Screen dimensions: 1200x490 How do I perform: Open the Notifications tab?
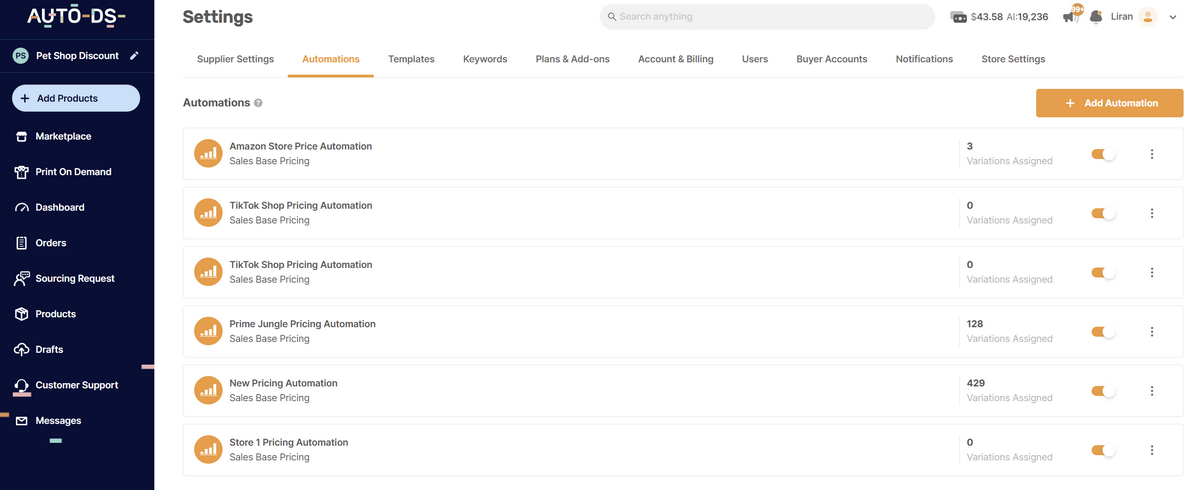click(924, 59)
